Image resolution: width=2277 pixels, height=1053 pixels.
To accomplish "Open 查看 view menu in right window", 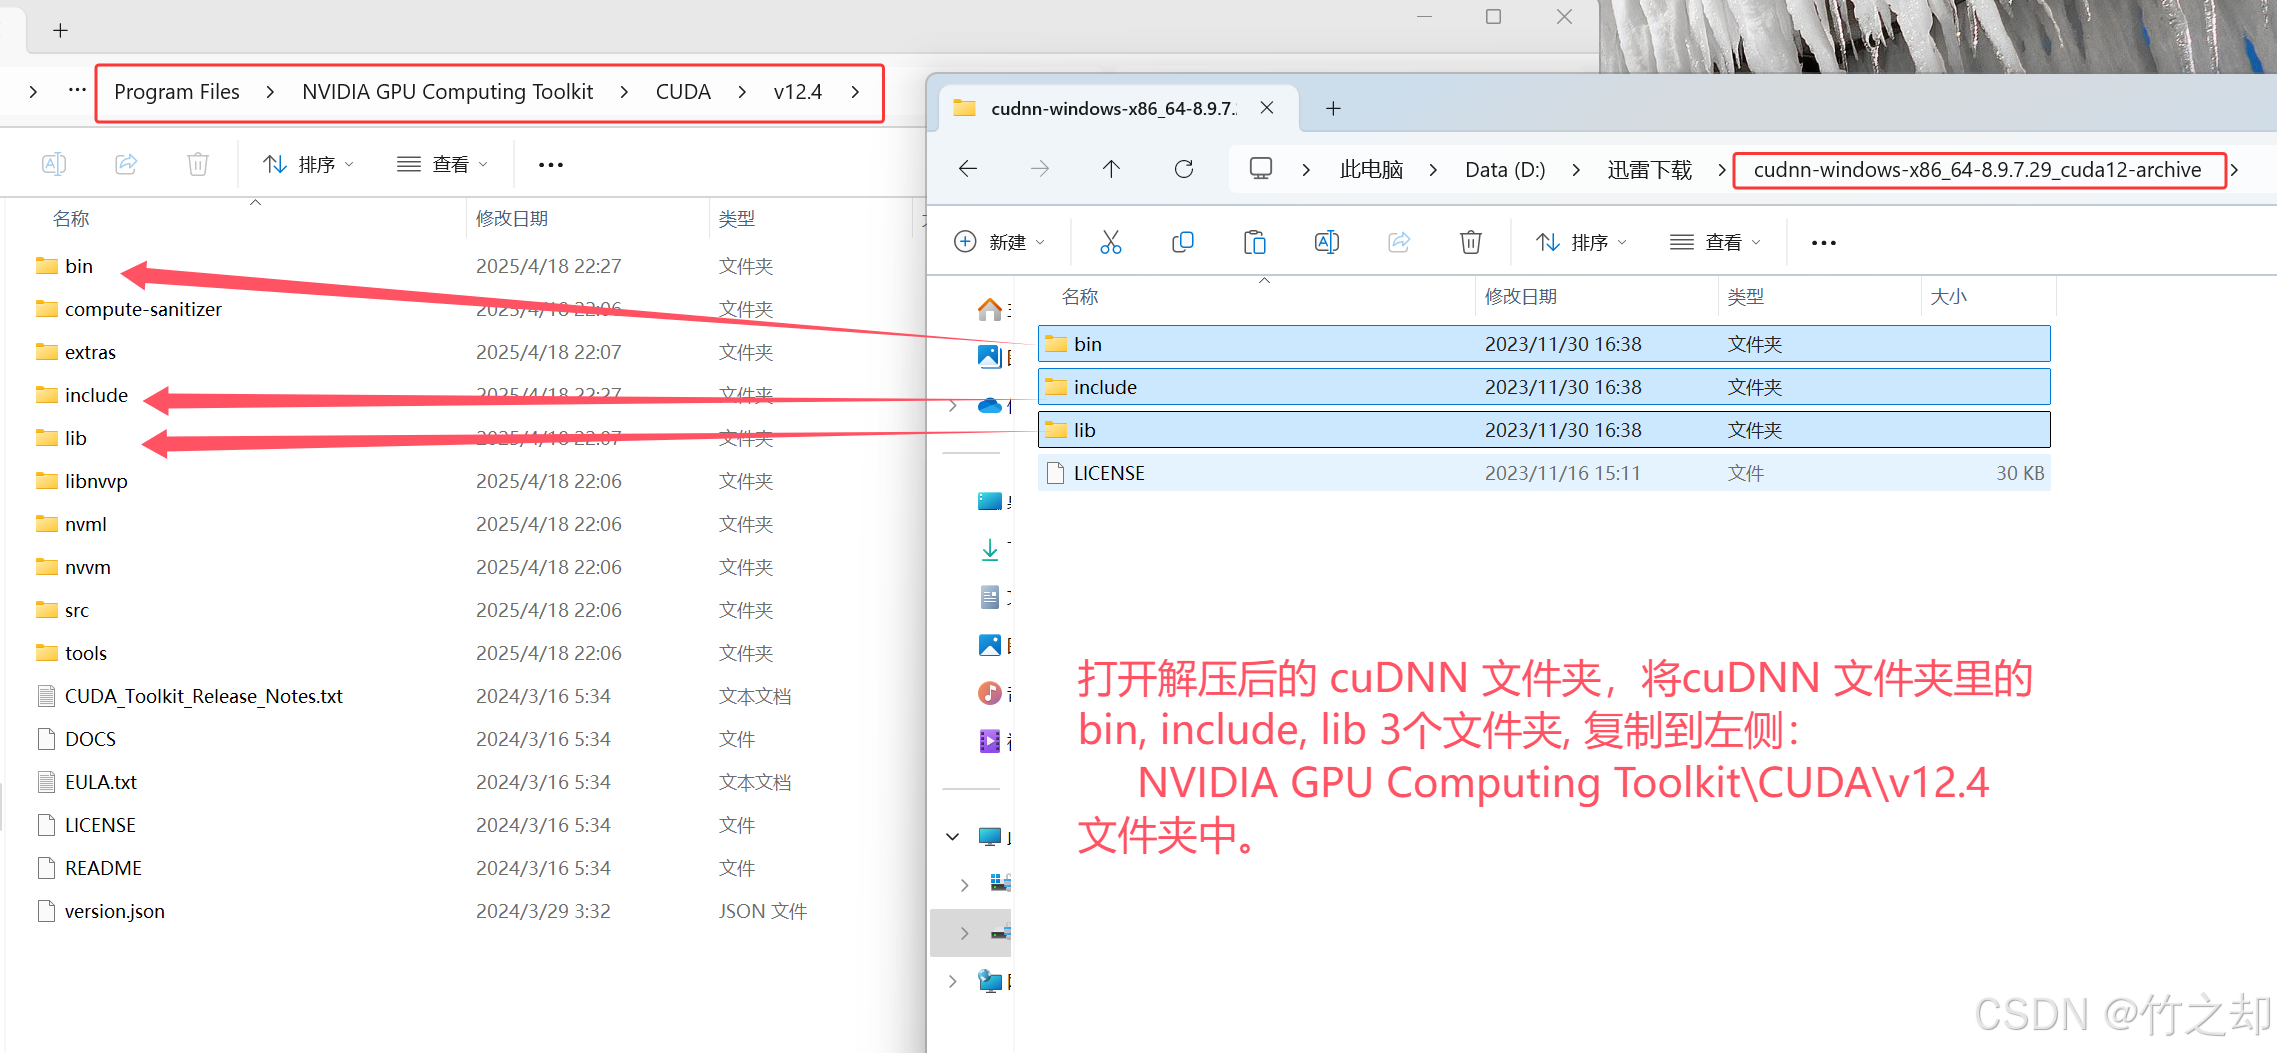I will (1715, 242).
